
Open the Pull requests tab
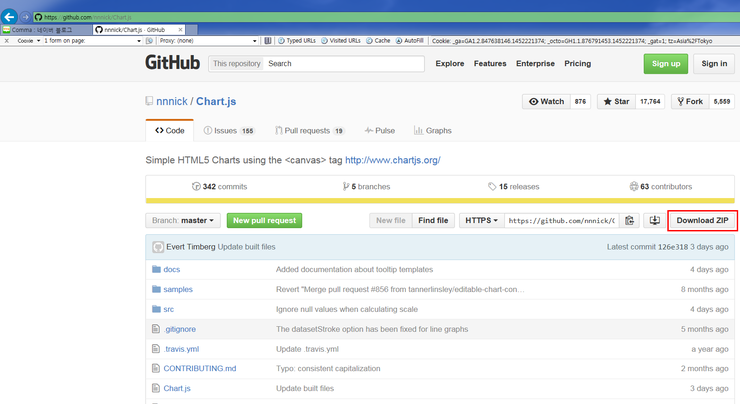tap(310, 131)
